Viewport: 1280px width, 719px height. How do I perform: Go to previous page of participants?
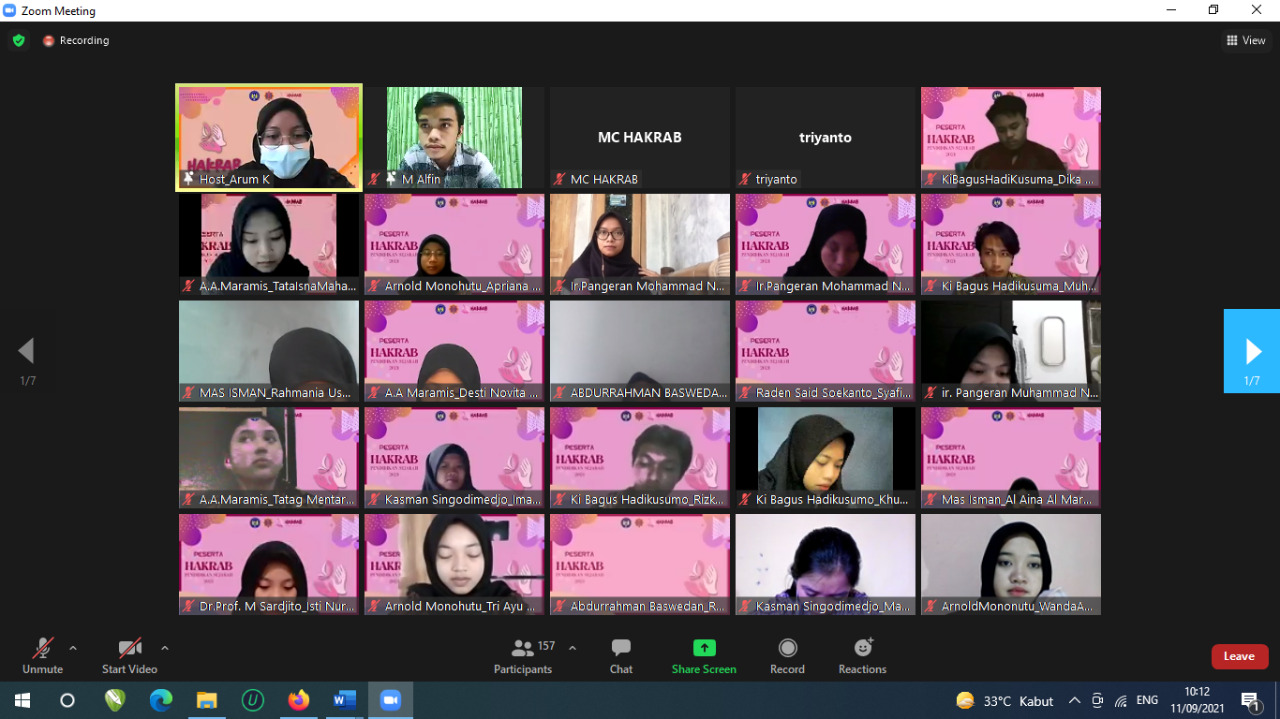pyautogui.click(x=26, y=351)
